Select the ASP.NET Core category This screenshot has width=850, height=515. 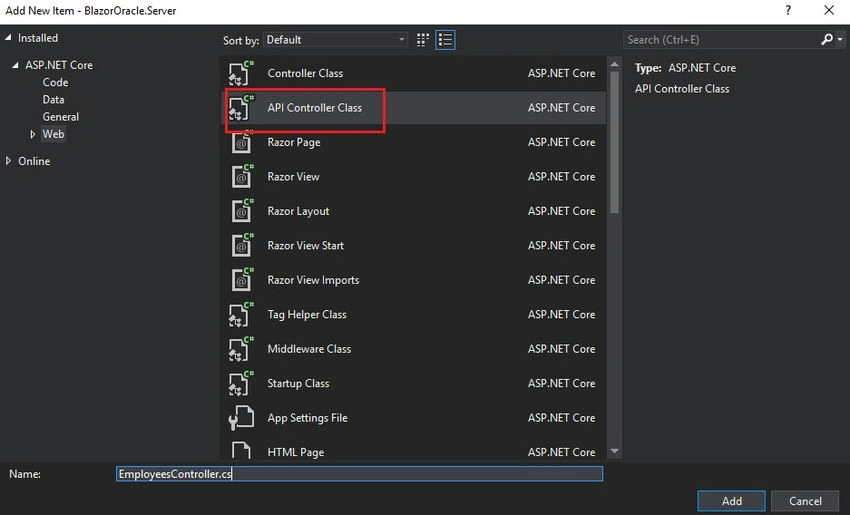point(59,65)
